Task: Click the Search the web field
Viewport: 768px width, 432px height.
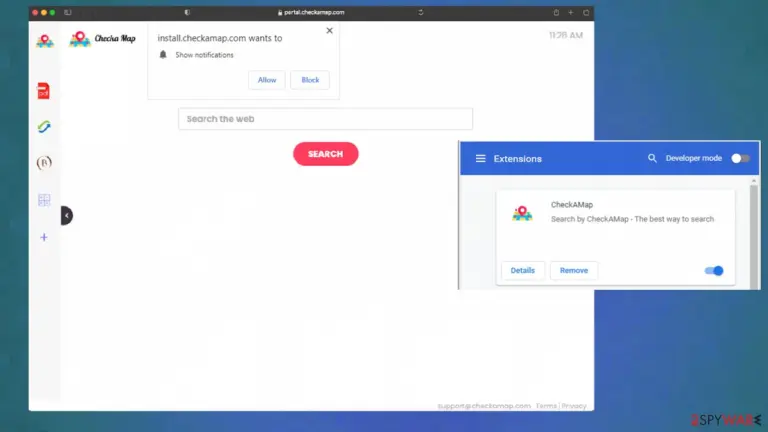Action: click(x=326, y=119)
